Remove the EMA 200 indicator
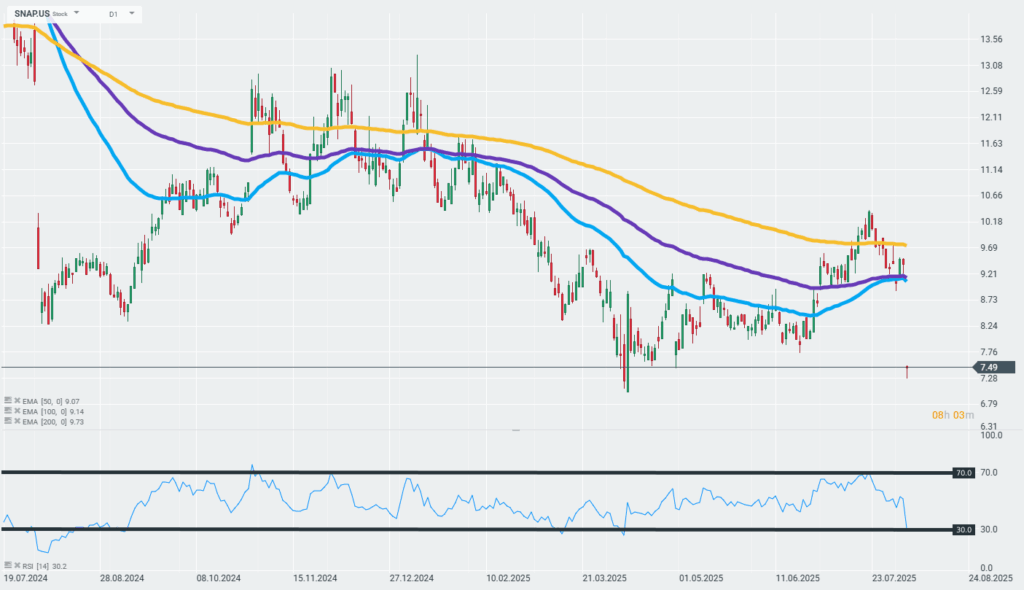This screenshot has height=590, width=1024. [x=17, y=421]
